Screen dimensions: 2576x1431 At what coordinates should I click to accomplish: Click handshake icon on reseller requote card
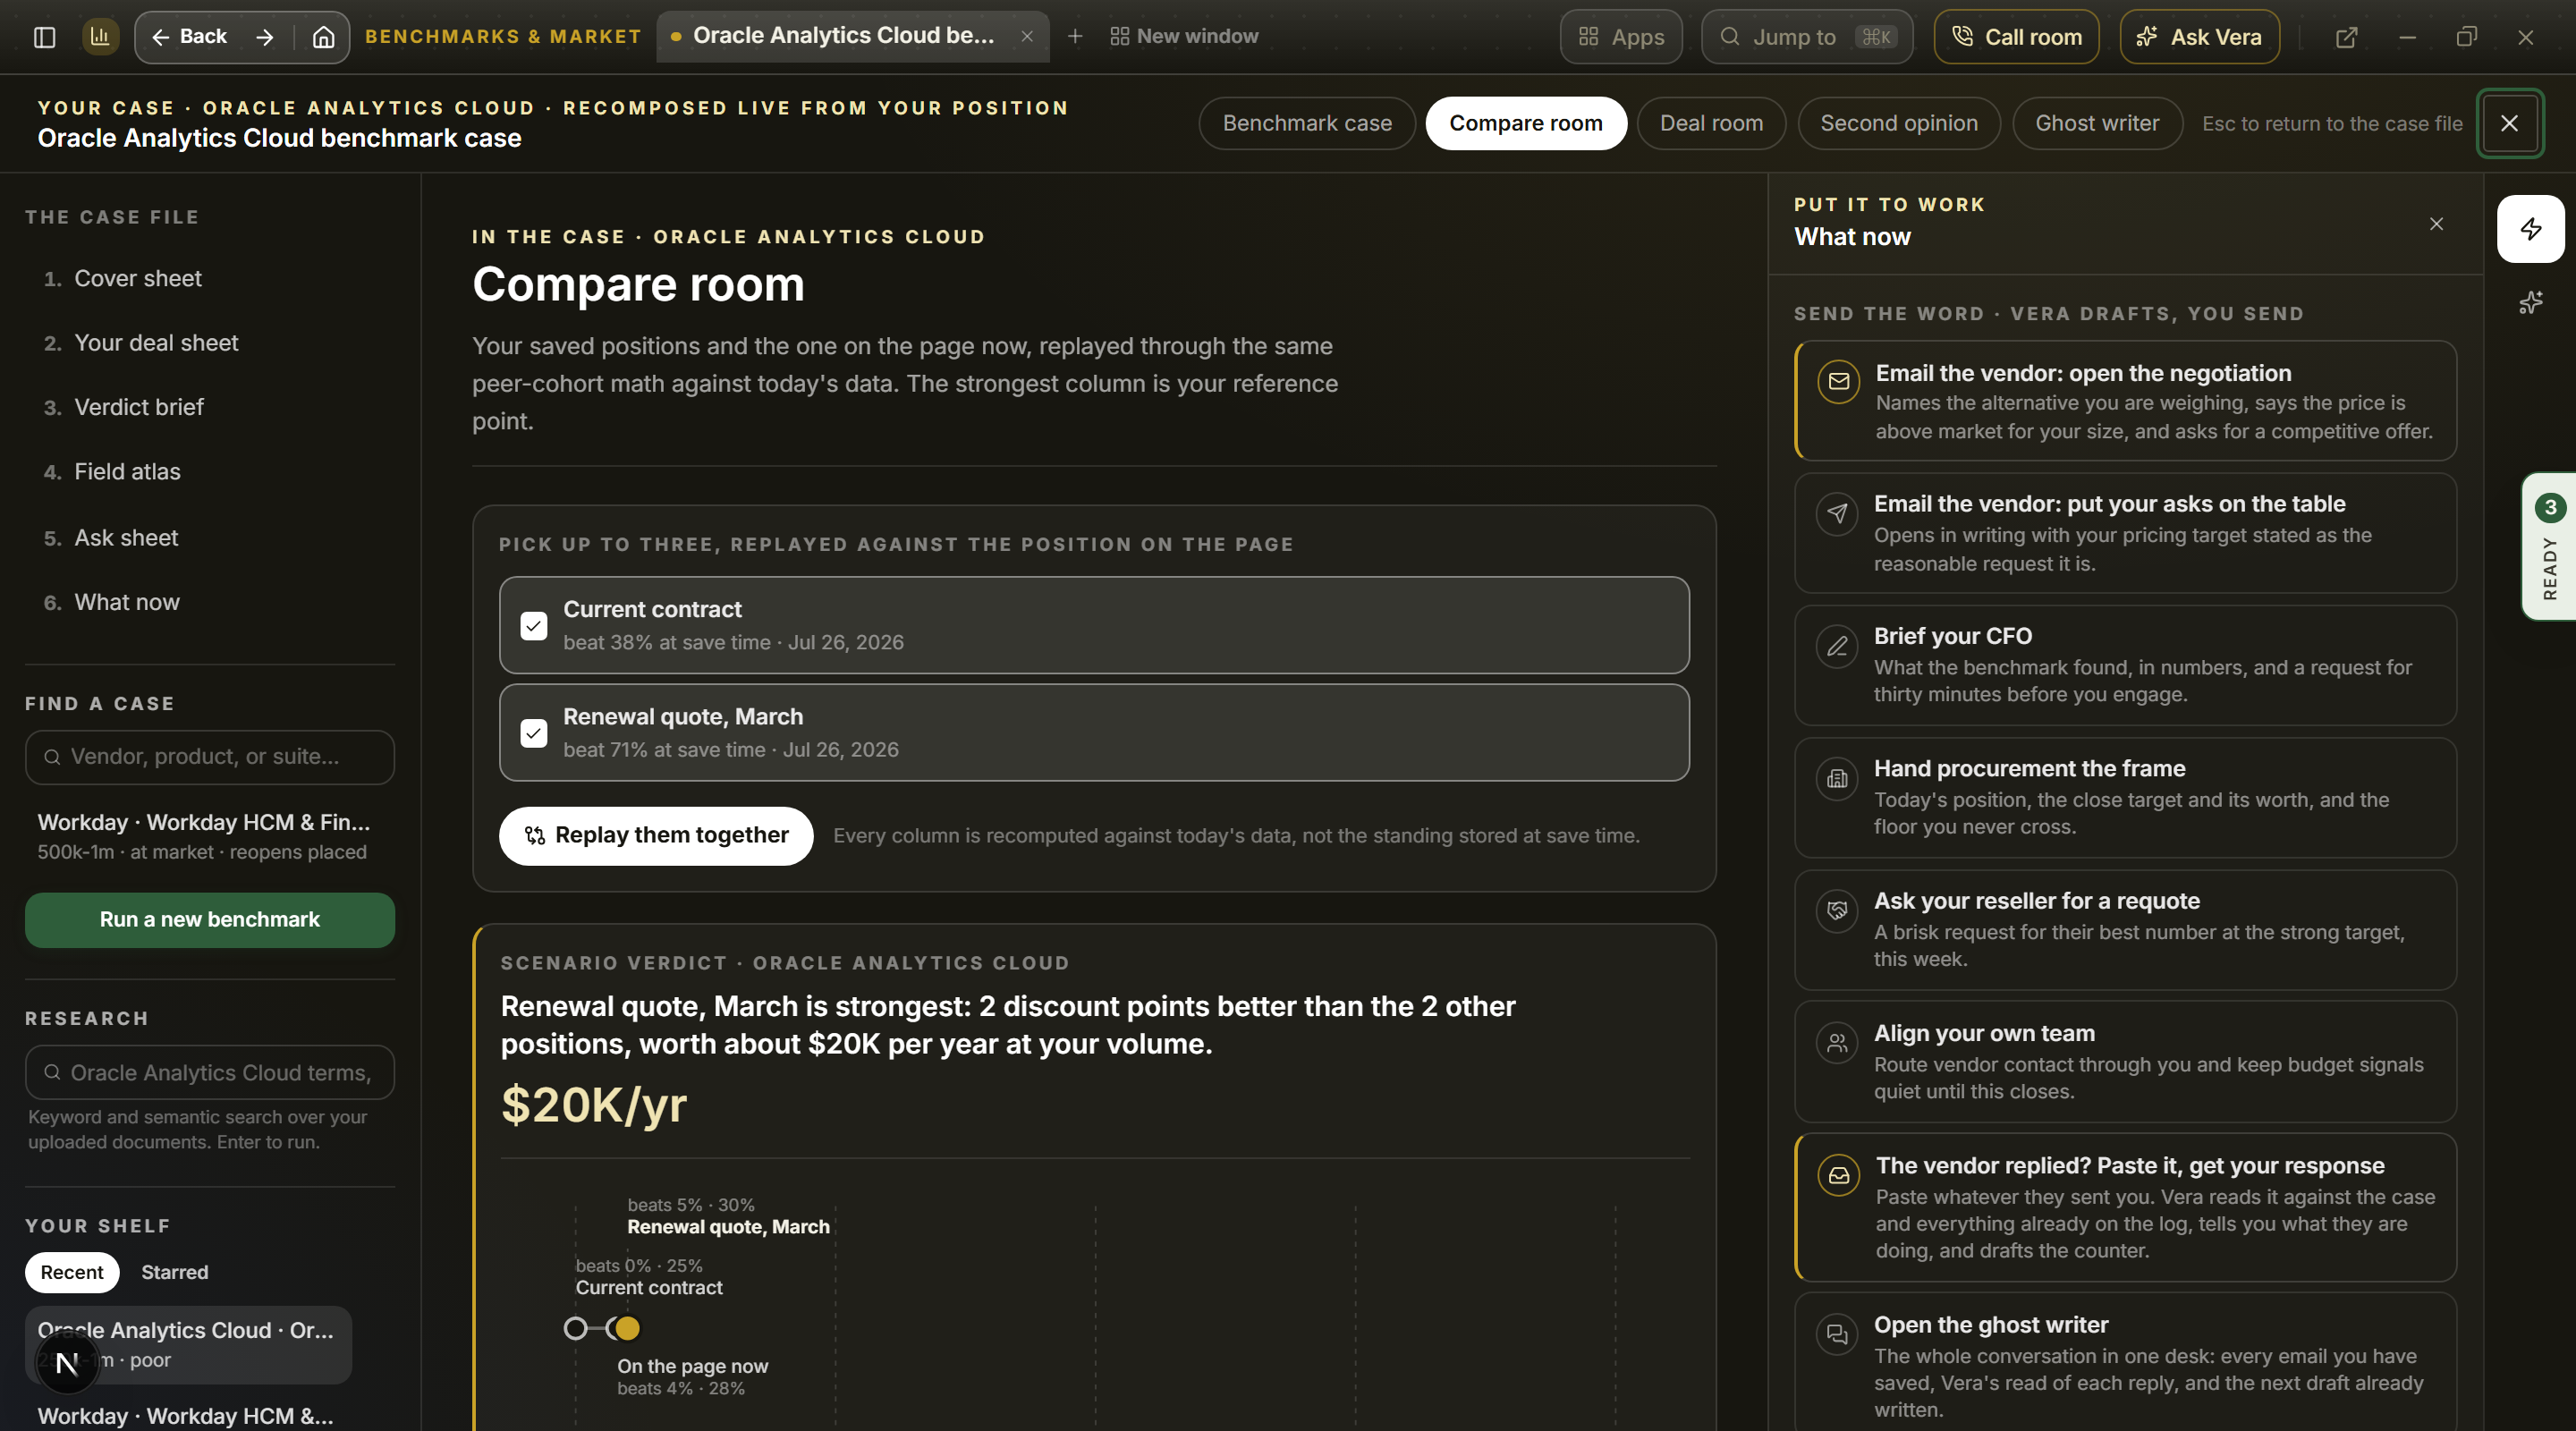[1837, 911]
